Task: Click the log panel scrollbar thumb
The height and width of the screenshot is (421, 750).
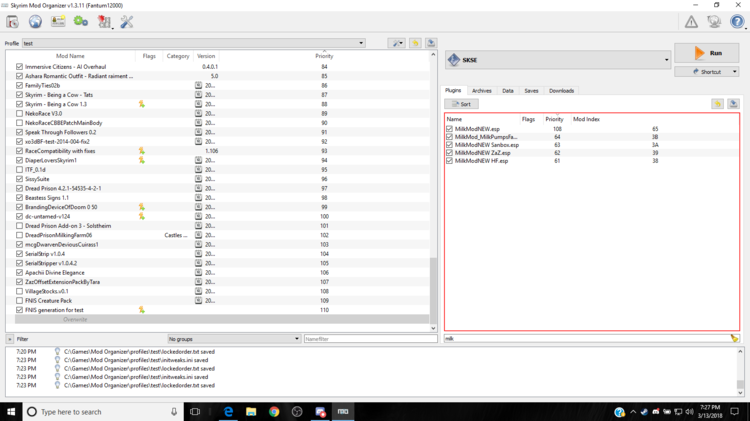Action: 740,384
